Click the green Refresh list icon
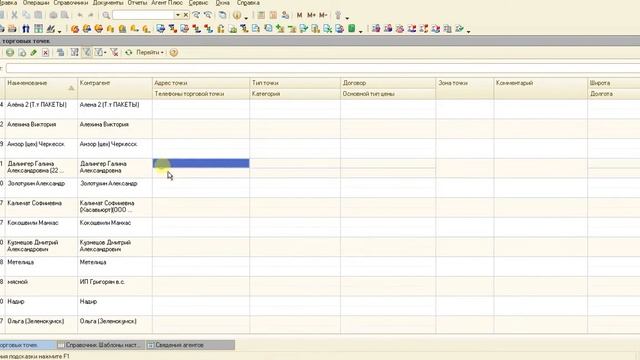640x360 pixels. tap(129, 53)
